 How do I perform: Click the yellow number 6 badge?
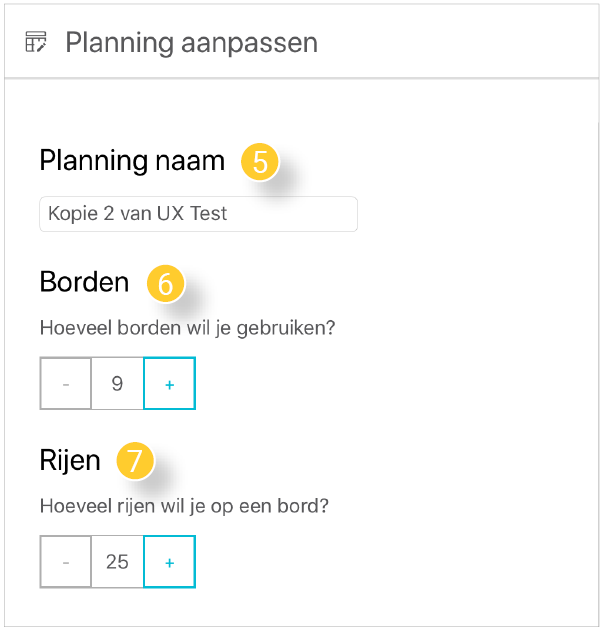tap(165, 283)
